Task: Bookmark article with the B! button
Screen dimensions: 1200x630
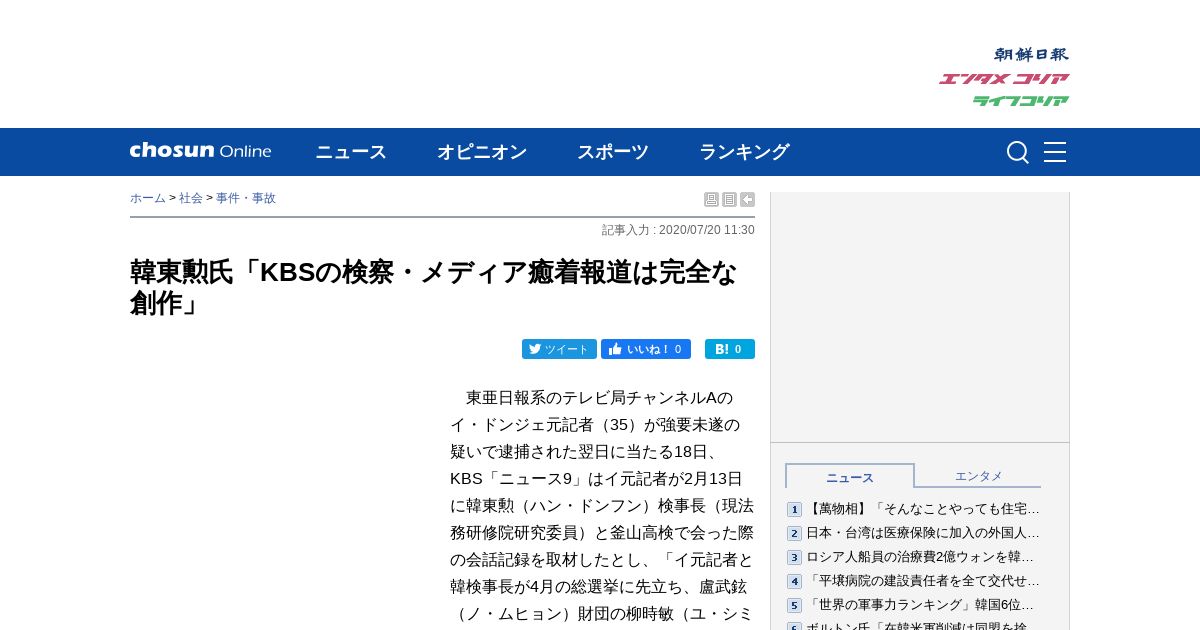Action: [730, 349]
